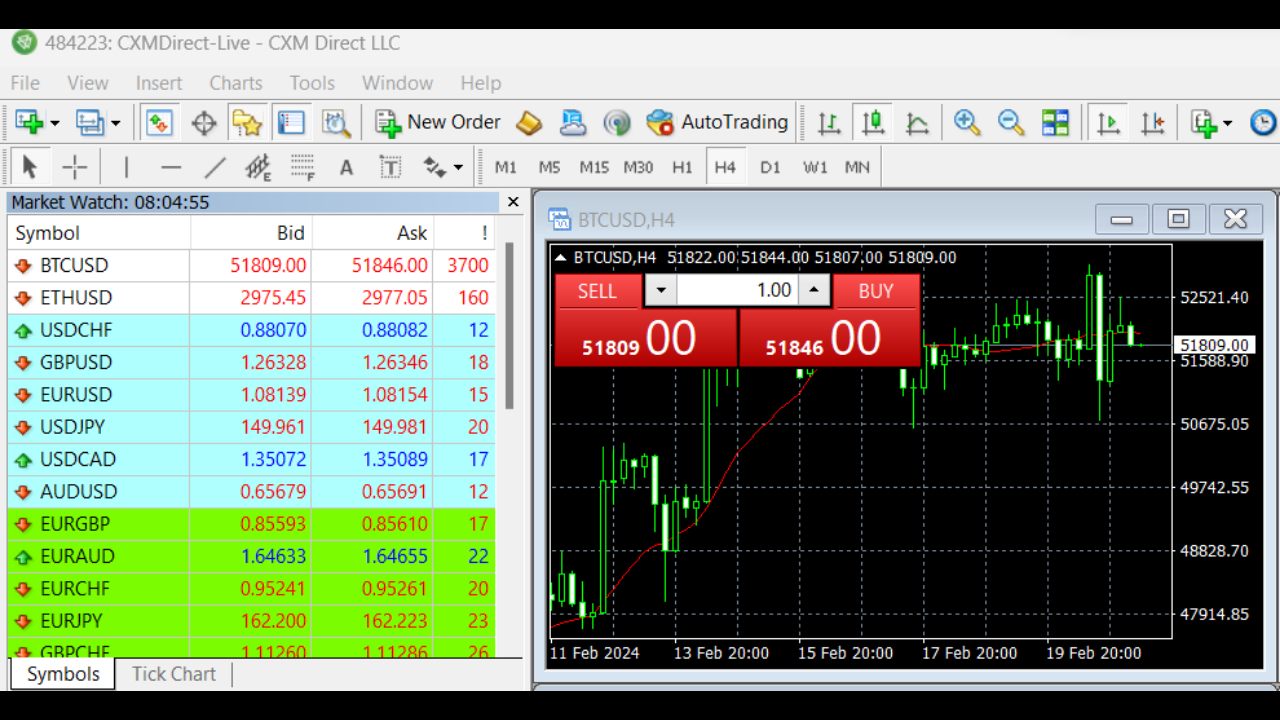Click Zoom Out magnifier icon
This screenshot has height=720, width=1280.
click(x=1011, y=122)
